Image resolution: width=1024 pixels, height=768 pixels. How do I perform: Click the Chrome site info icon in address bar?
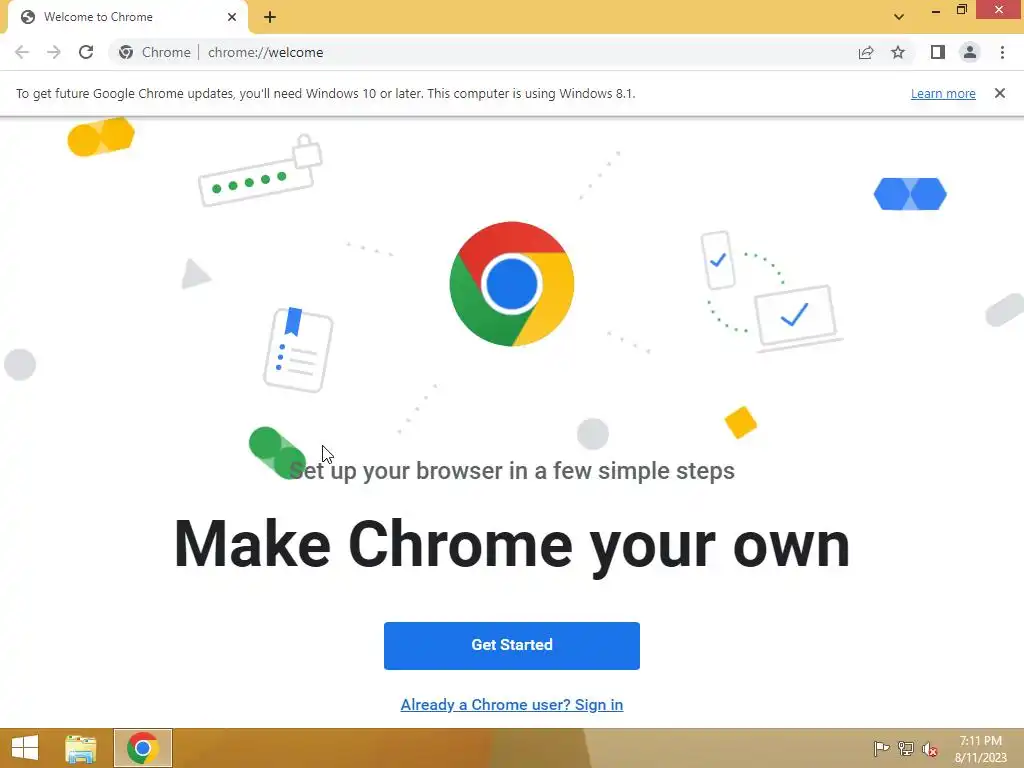(126, 52)
